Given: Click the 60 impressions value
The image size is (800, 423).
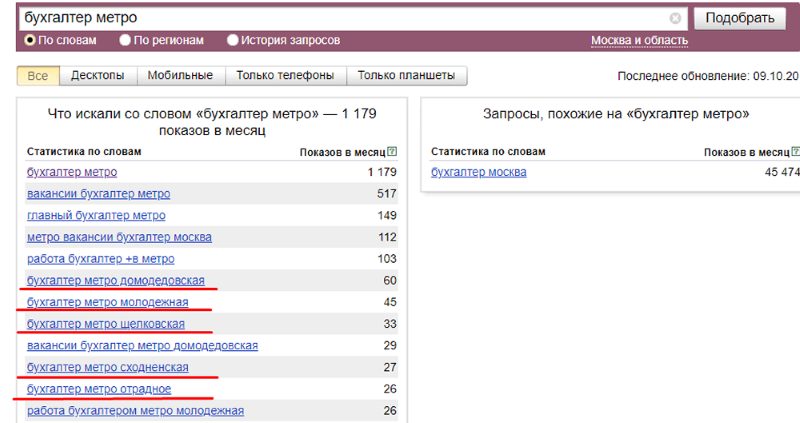Looking at the screenshot, I should pyautogui.click(x=390, y=281).
